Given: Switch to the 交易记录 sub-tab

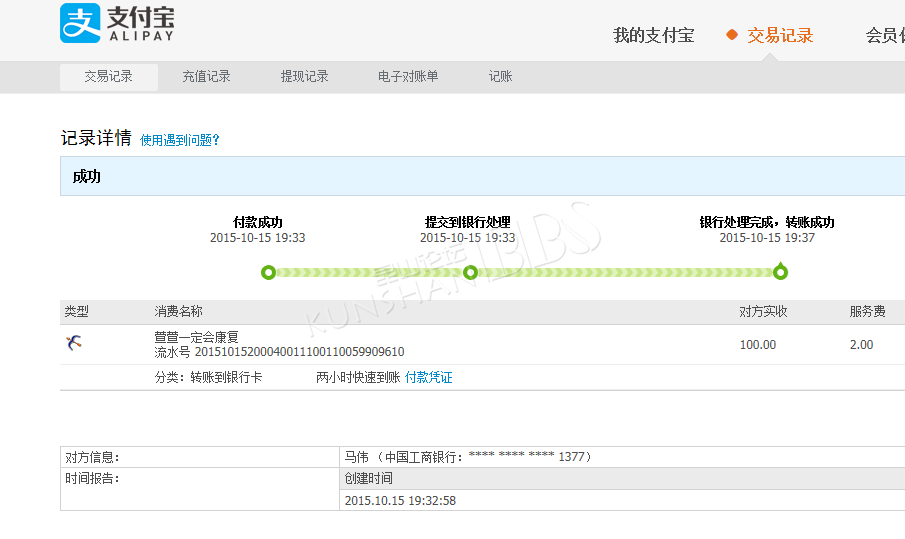Looking at the screenshot, I should click(x=109, y=77).
